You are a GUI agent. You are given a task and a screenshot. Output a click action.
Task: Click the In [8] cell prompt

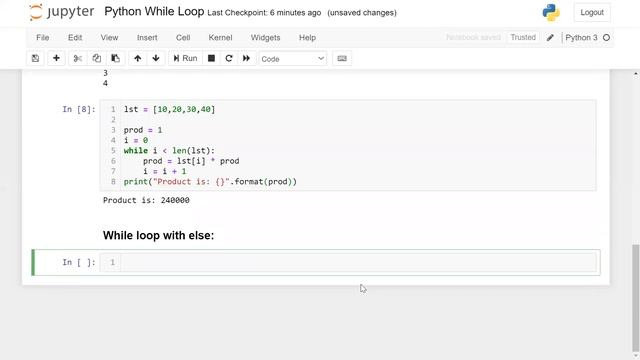[79, 109]
